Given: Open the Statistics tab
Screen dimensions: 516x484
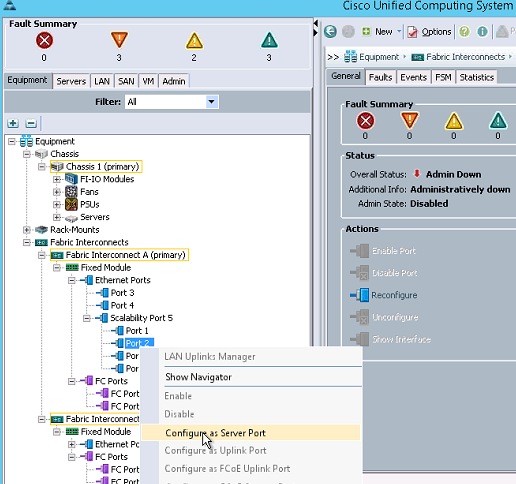Looking at the screenshot, I should [477, 77].
